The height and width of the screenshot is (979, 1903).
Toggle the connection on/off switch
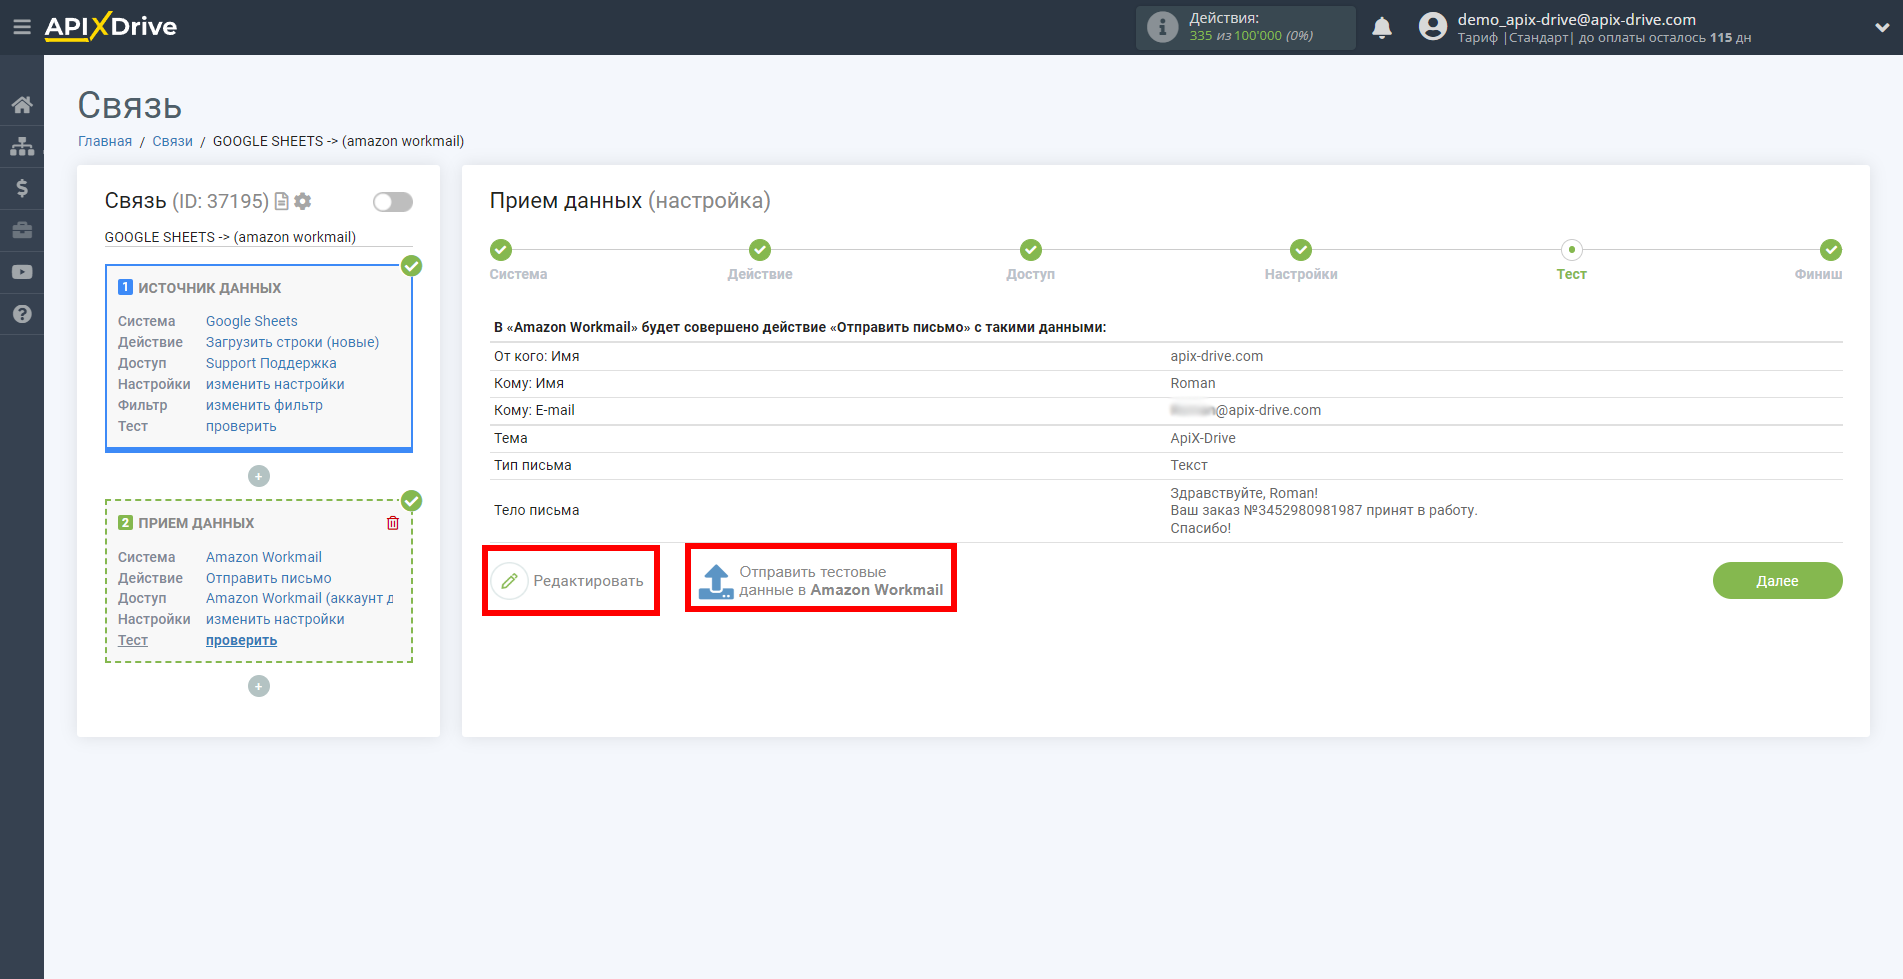(393, 202)
